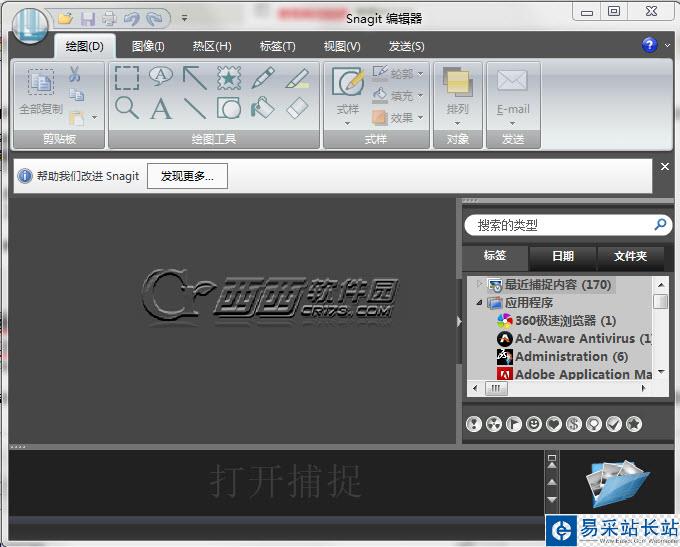Click the blue help question mark icon

649,45
